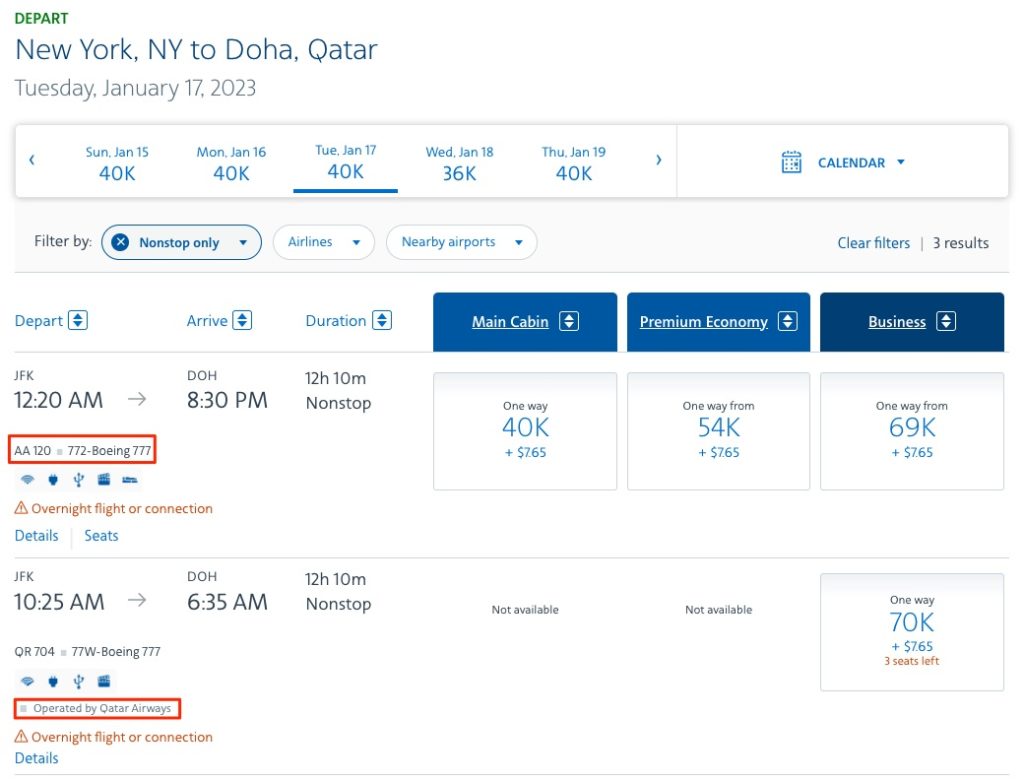Click the lie-flat seat icon on the AA 120 row
The width and height of the screenshot is (1024, 781).
130,479
